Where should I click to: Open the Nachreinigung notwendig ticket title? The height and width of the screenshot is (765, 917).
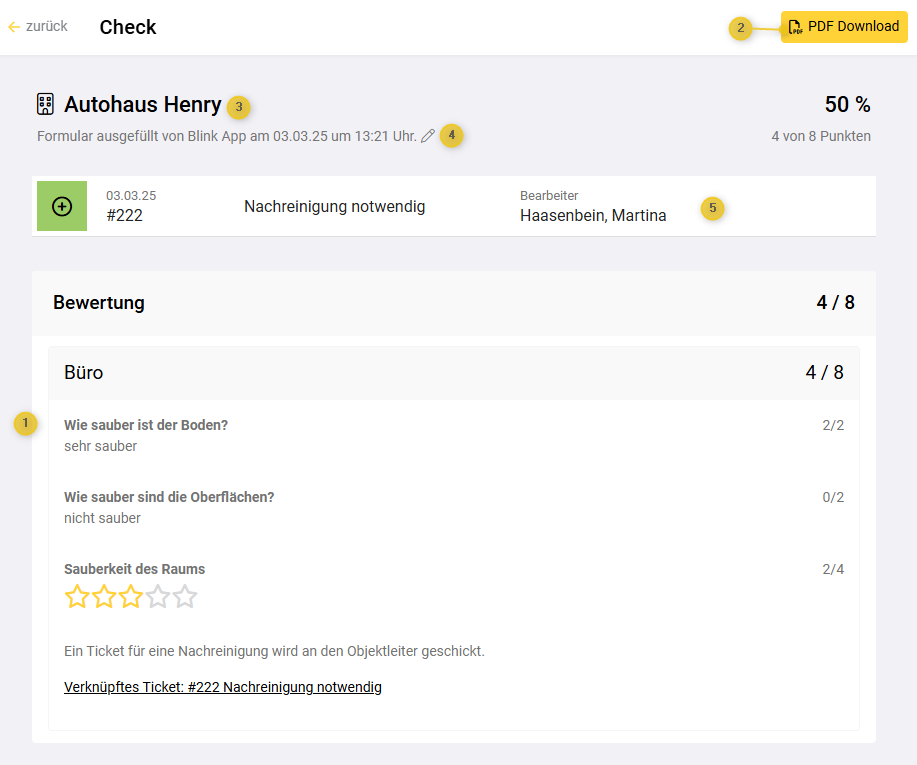point(334,207)
